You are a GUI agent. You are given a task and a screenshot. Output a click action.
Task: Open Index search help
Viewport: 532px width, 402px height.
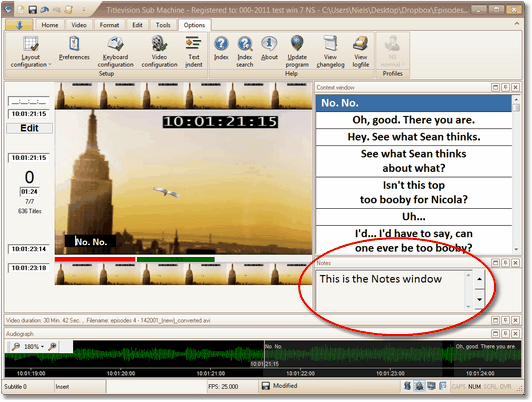click(x=245, y=51)
